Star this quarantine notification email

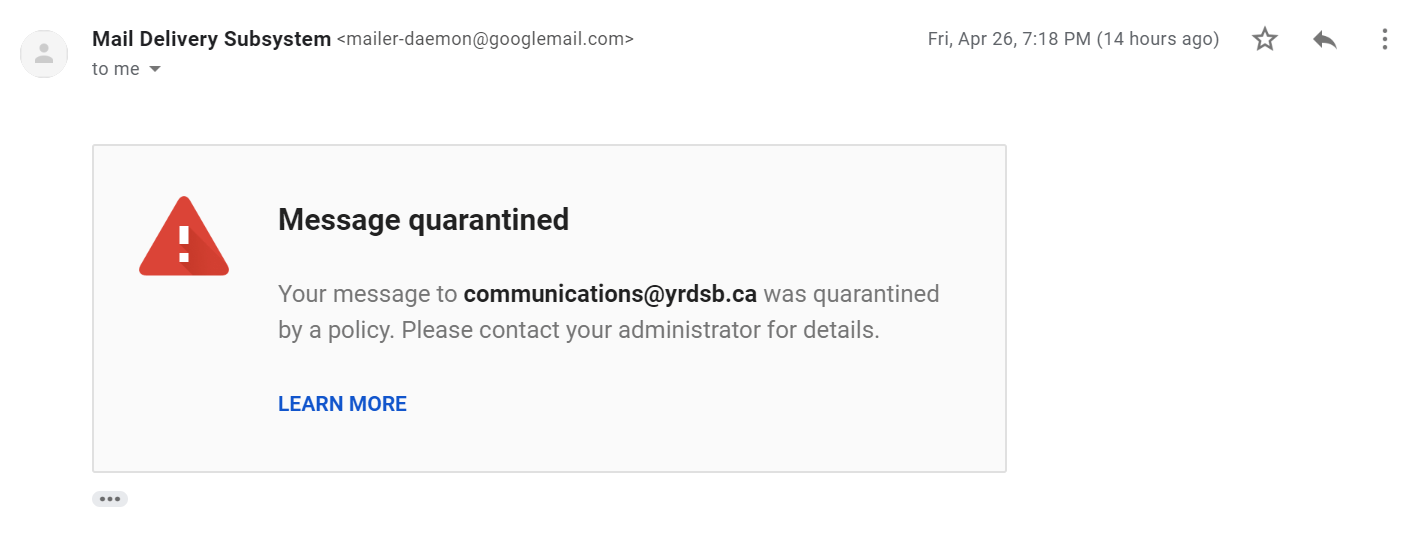pyautogui.click(x=1265, y=40)
